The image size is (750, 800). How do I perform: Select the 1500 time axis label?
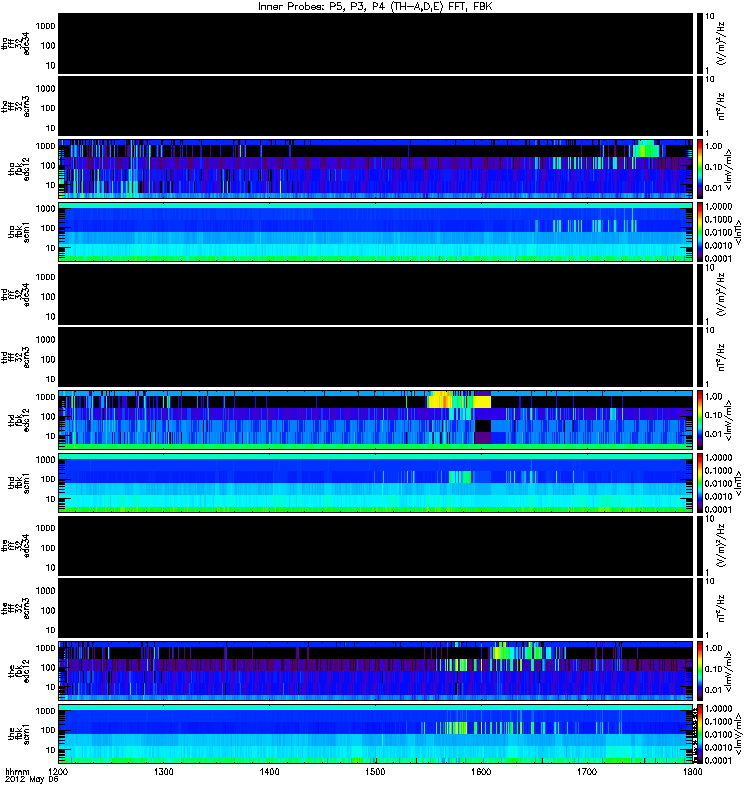click(x=375, y=771)
